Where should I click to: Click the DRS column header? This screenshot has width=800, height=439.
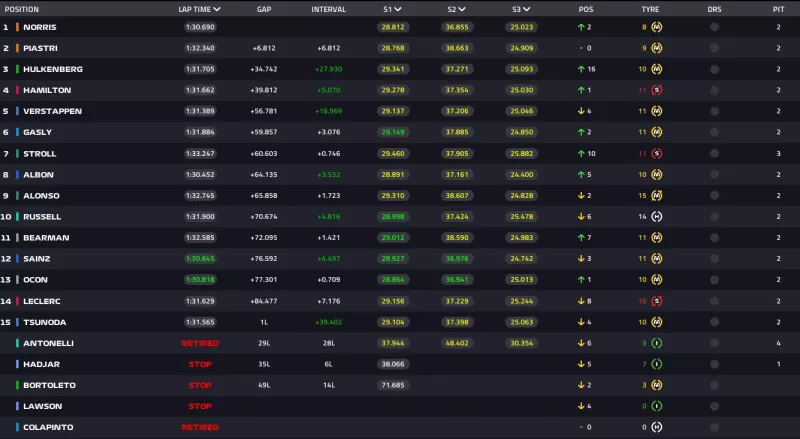[714, 9]
